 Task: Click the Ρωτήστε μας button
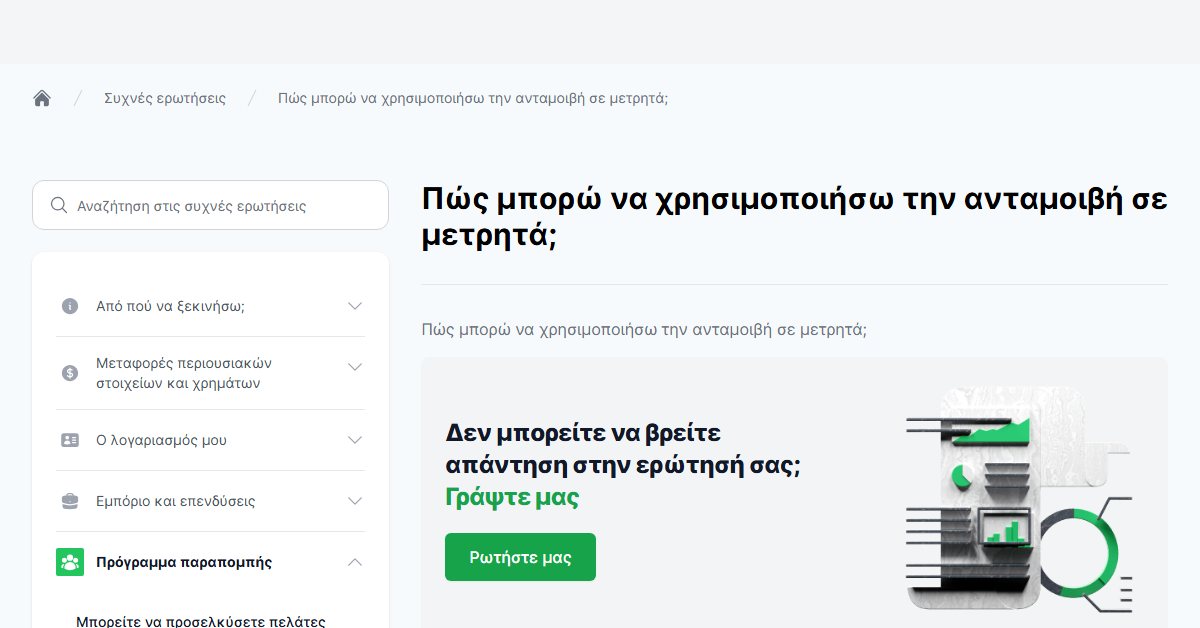pos(520,557)
